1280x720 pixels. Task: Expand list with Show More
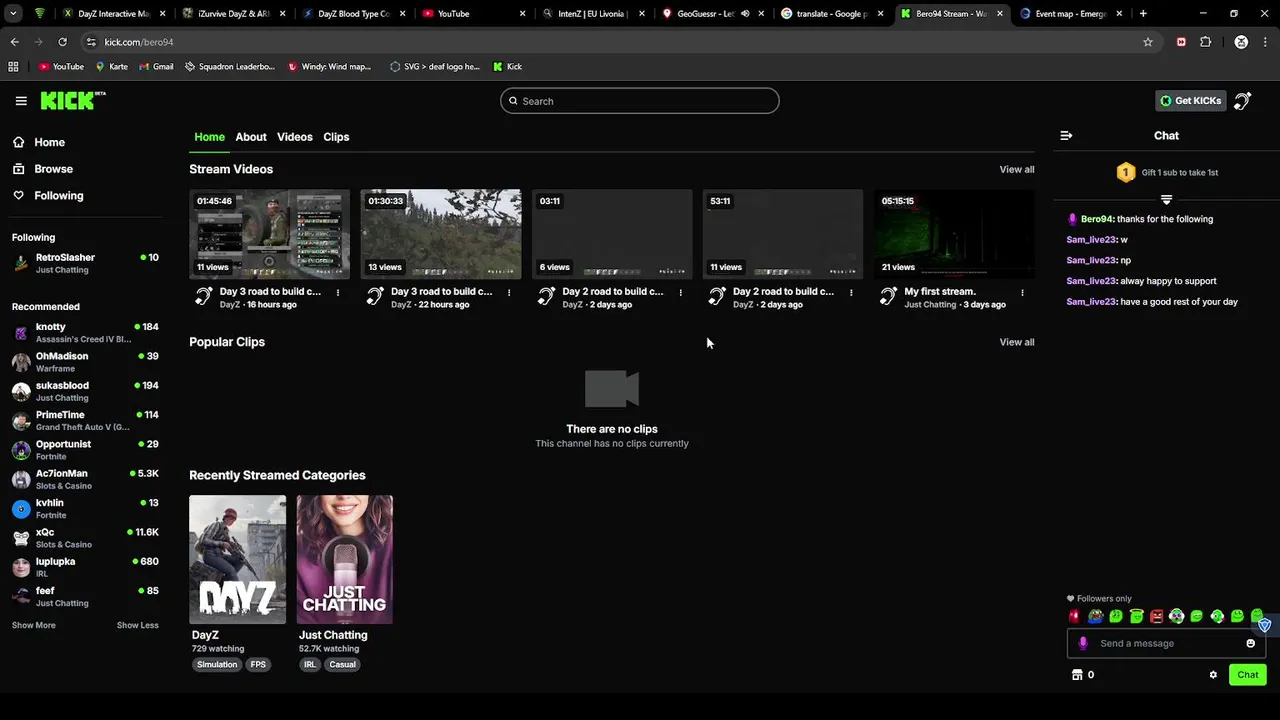[x=33, y=625]
